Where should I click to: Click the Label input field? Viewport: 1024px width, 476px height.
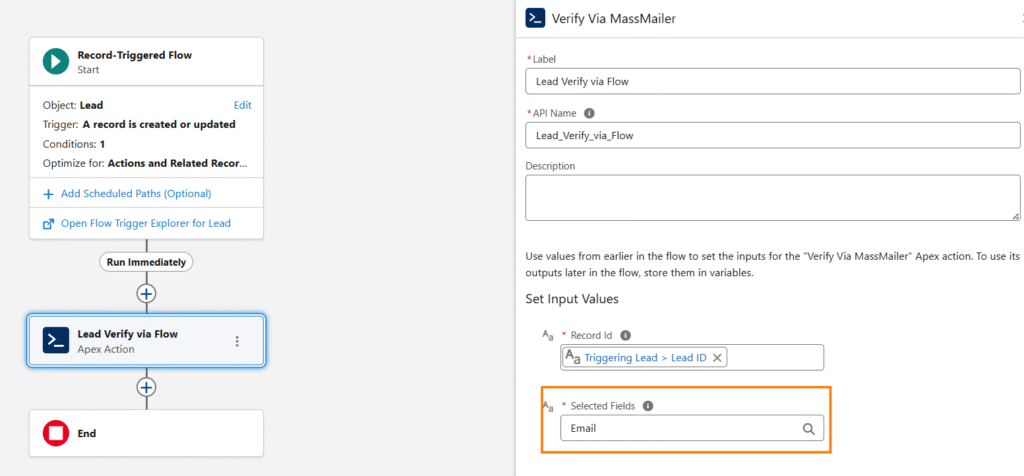tap(772, 82)
